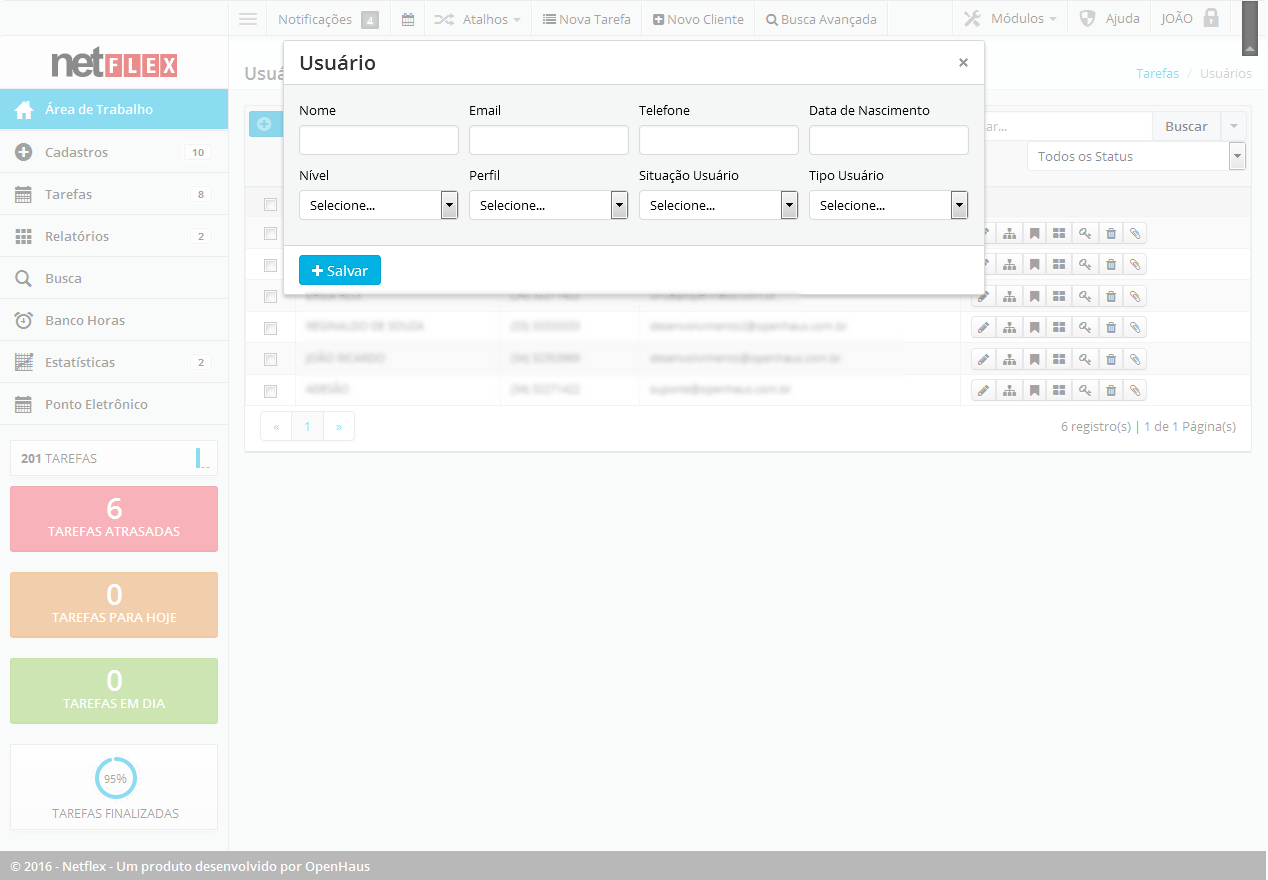1268x880 pixels.
Task: Click into the Email input field
Action: pyautogui.click(x=548, y=140)
